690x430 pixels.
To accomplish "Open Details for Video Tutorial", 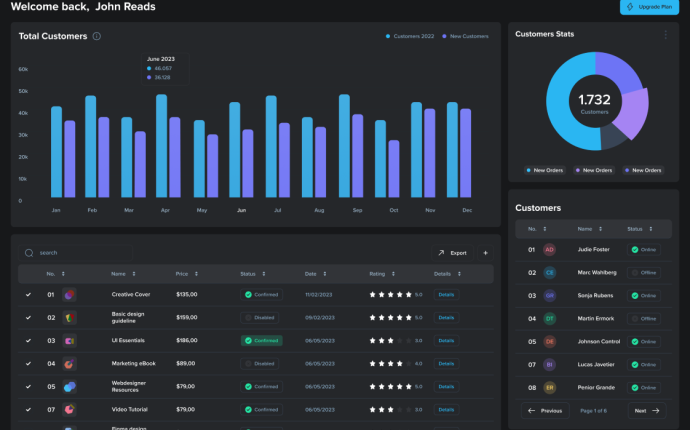I will point(446,409).
